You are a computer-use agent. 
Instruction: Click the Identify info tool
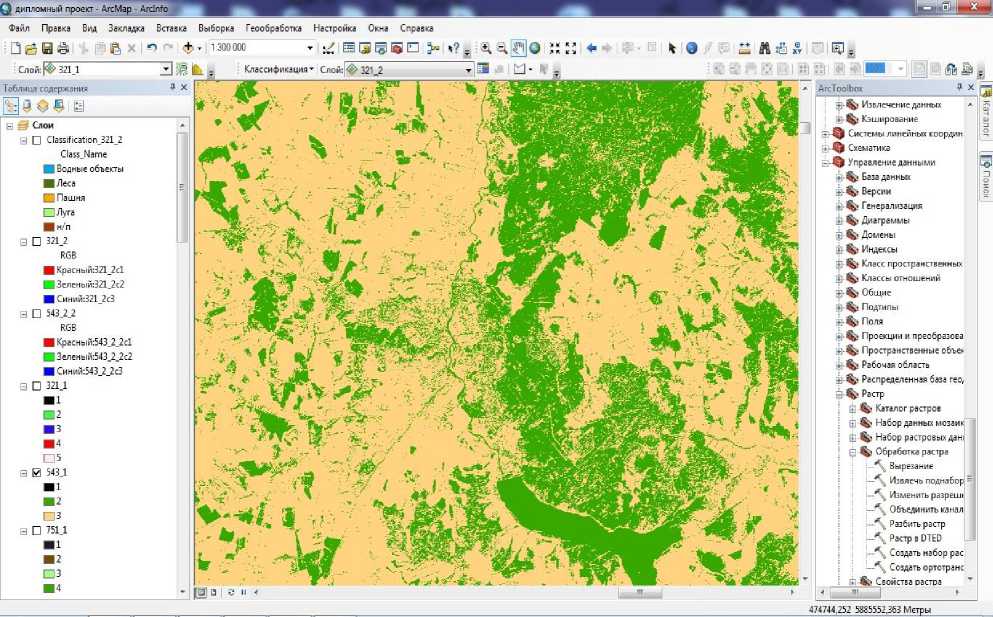pyautogui.click(x=691, y=48)
